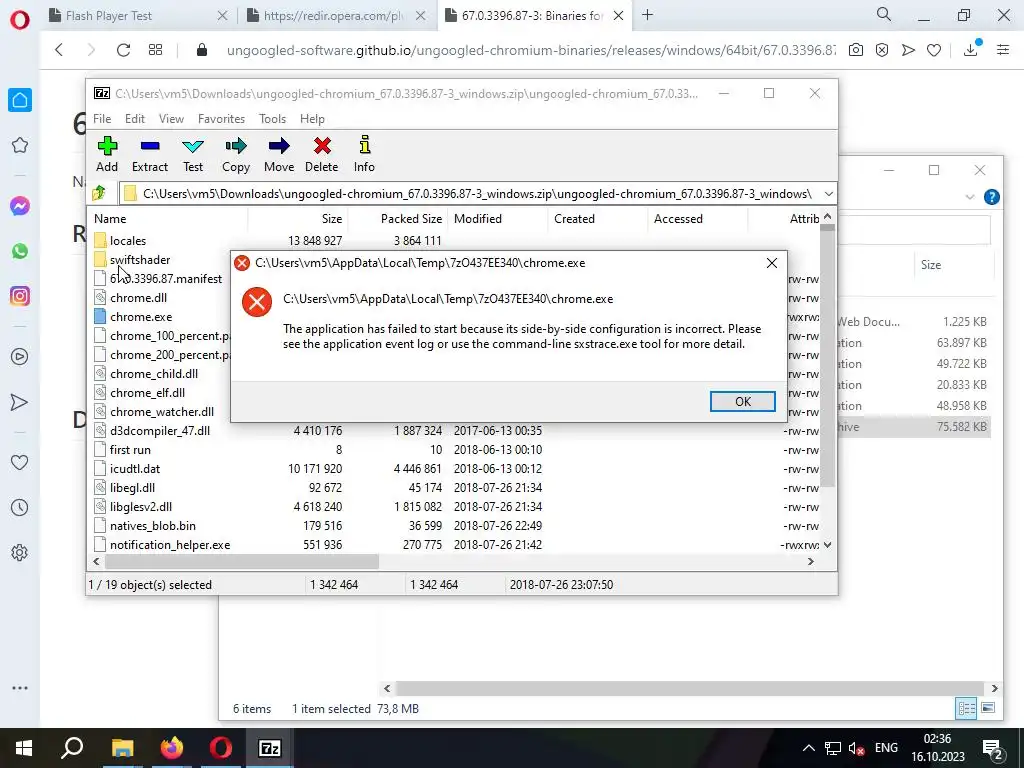This screenshot has height=768, width=1024.
Task: Select chrome_elf.dll file
Action: 148,393
